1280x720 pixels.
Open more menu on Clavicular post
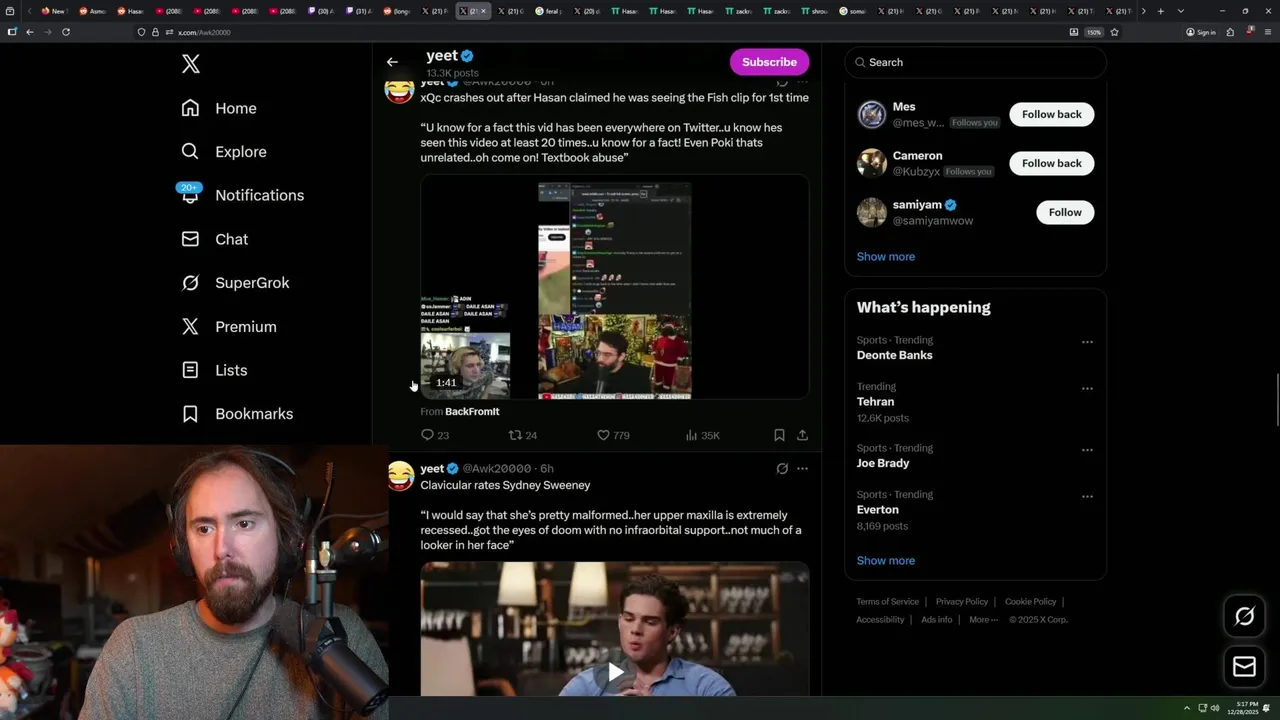pos(802,468)
